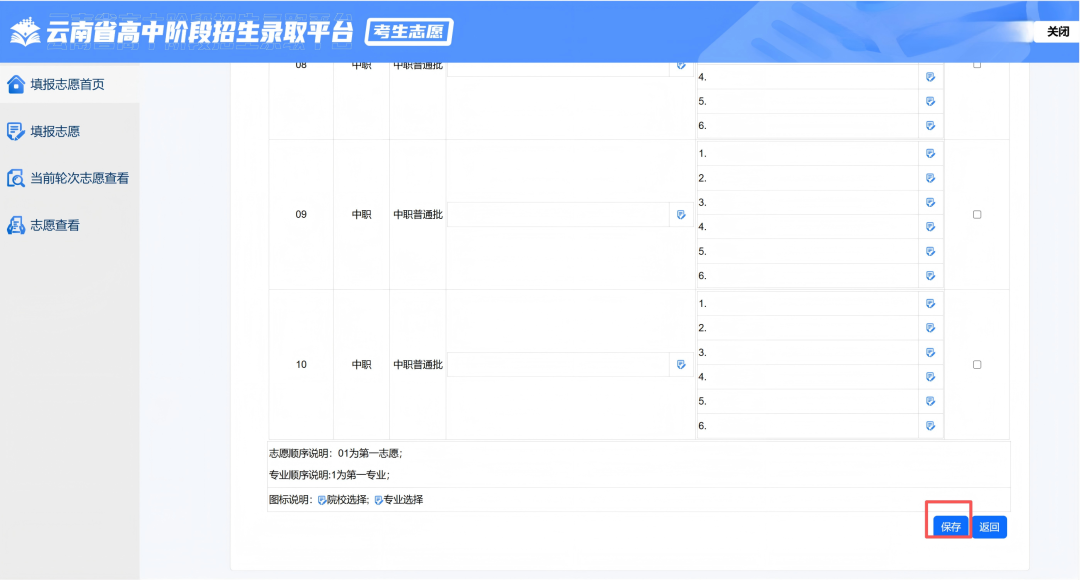The height and width of the screenshot is (580, 1080).
Task: Click major 1 input field in row 10
Action: pyautogui.click(x=807, y=304)
